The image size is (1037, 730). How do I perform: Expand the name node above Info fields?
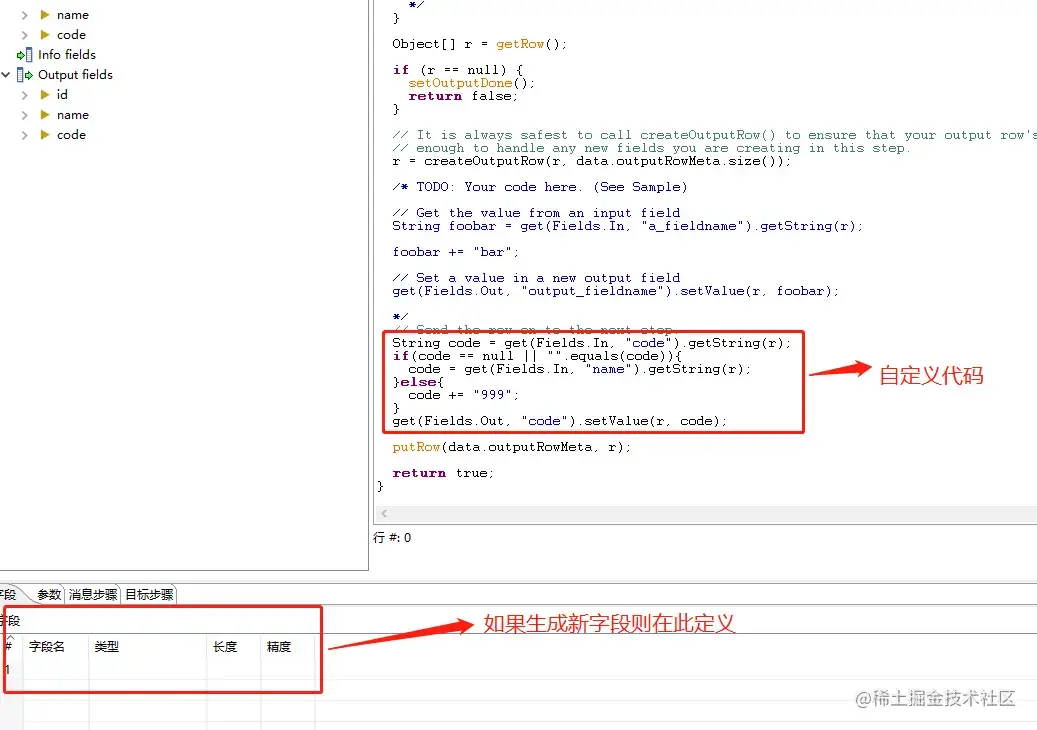[24, 15]
